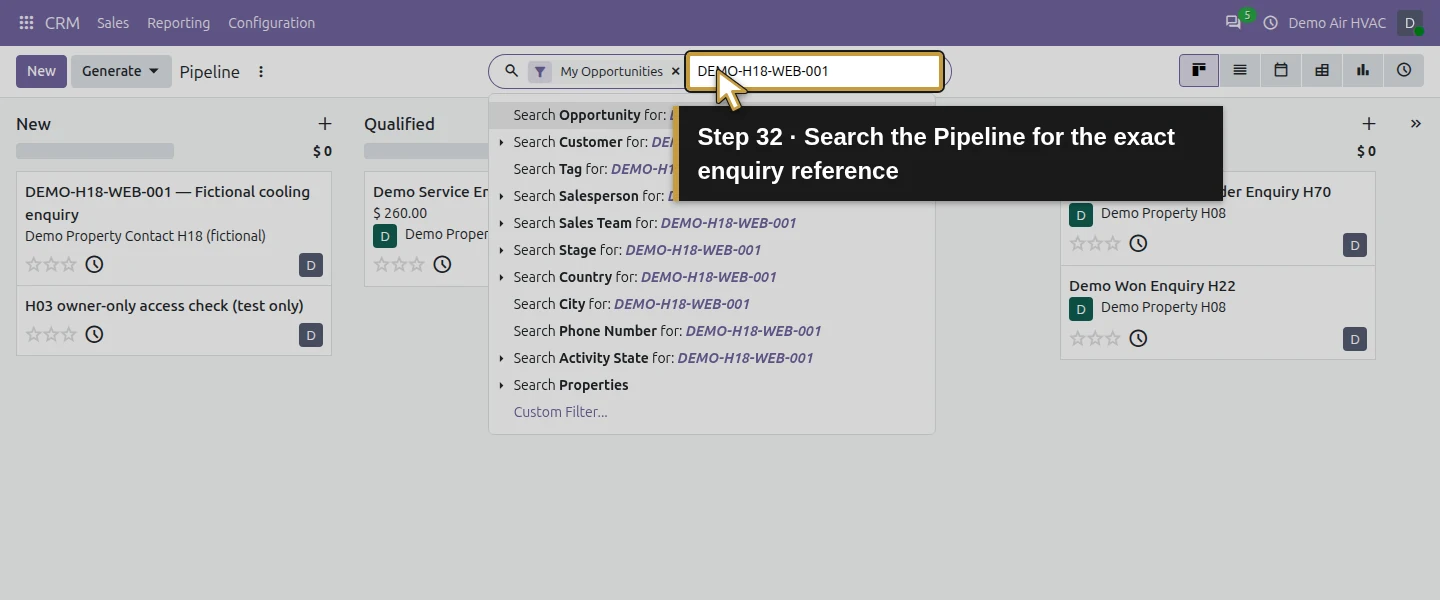Expand Search Country suggestion arrow
1440x600 pixels.
pos(501,277)
